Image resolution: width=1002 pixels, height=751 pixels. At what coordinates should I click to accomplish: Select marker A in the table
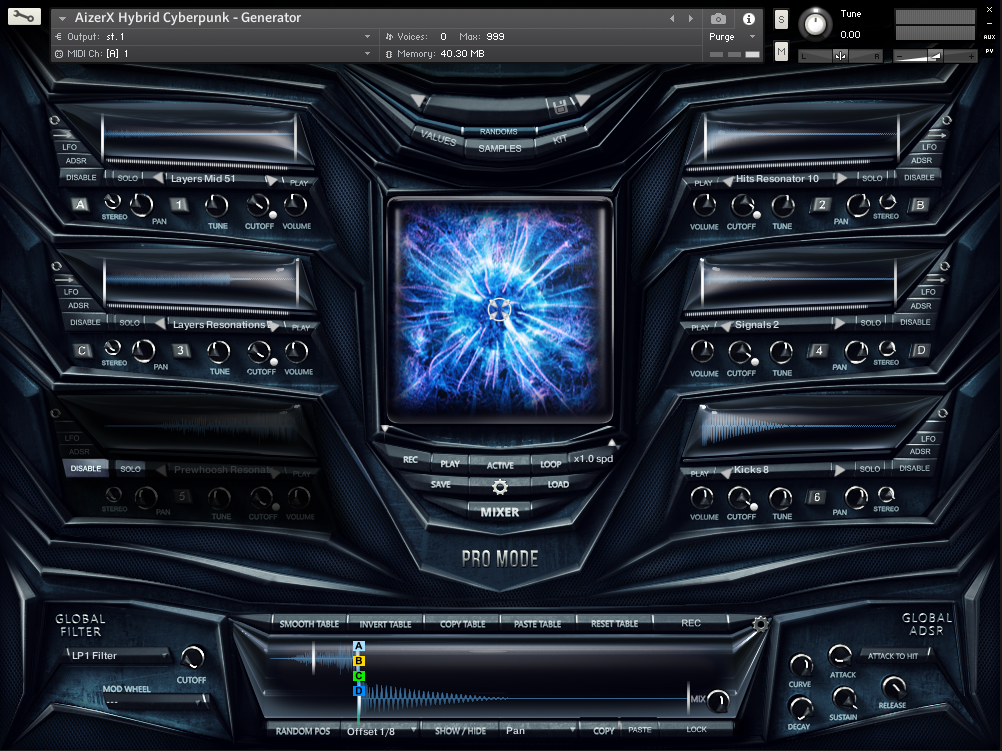pos(358,646)
